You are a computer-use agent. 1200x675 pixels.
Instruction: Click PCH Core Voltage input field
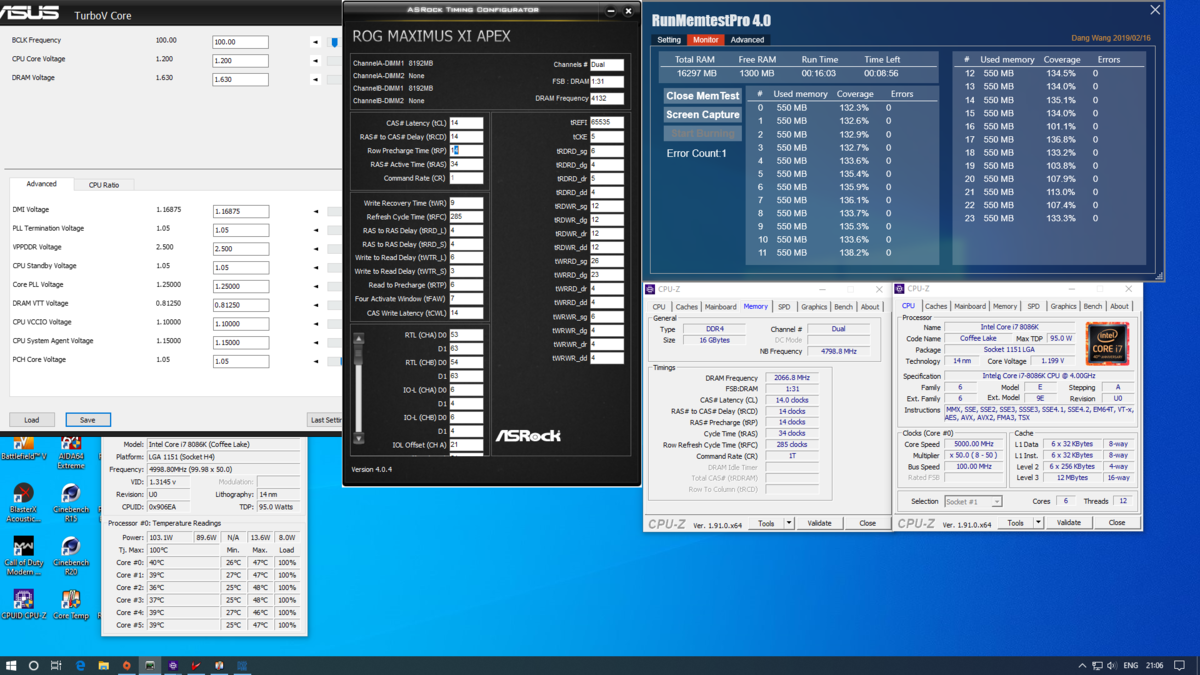[240, 361]
